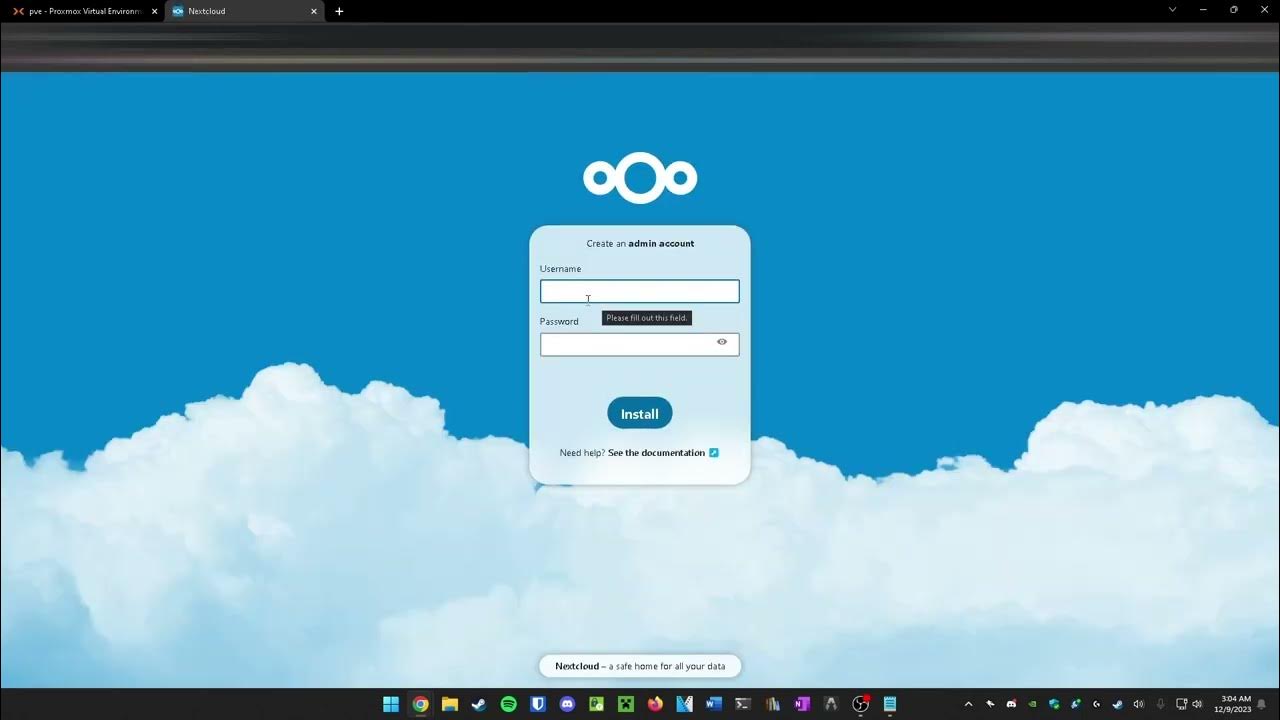Click the microphone tray icon
Screen dimensions: 1280x720
(1161, 704)
